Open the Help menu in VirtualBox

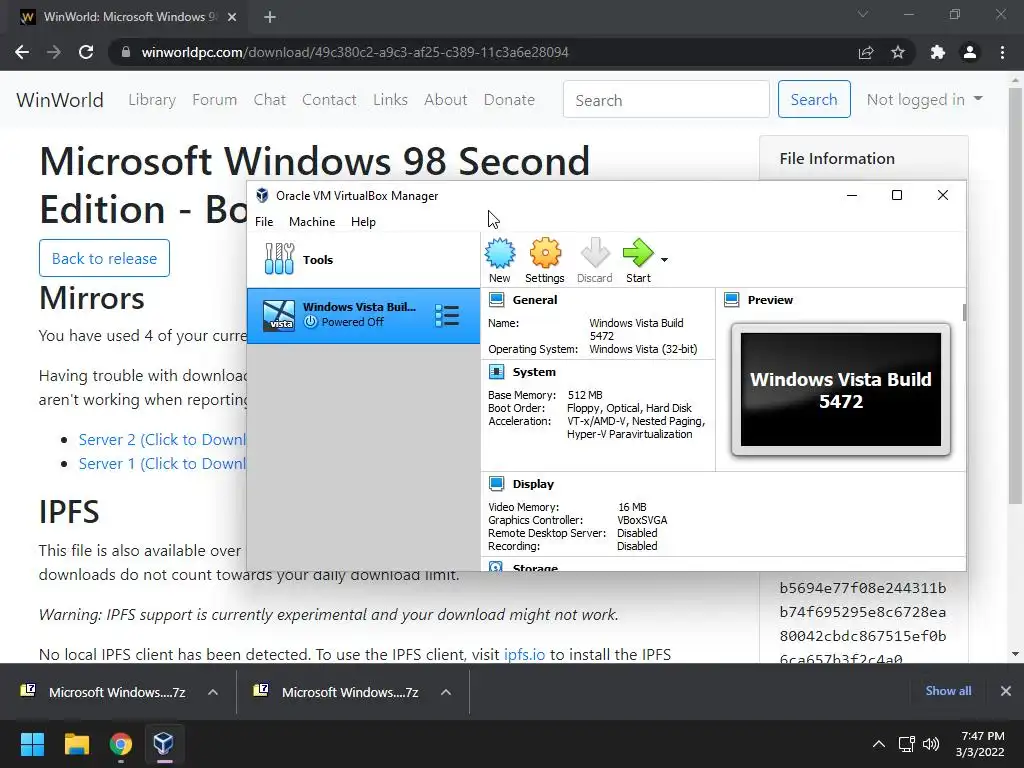(x=363, y=221)
